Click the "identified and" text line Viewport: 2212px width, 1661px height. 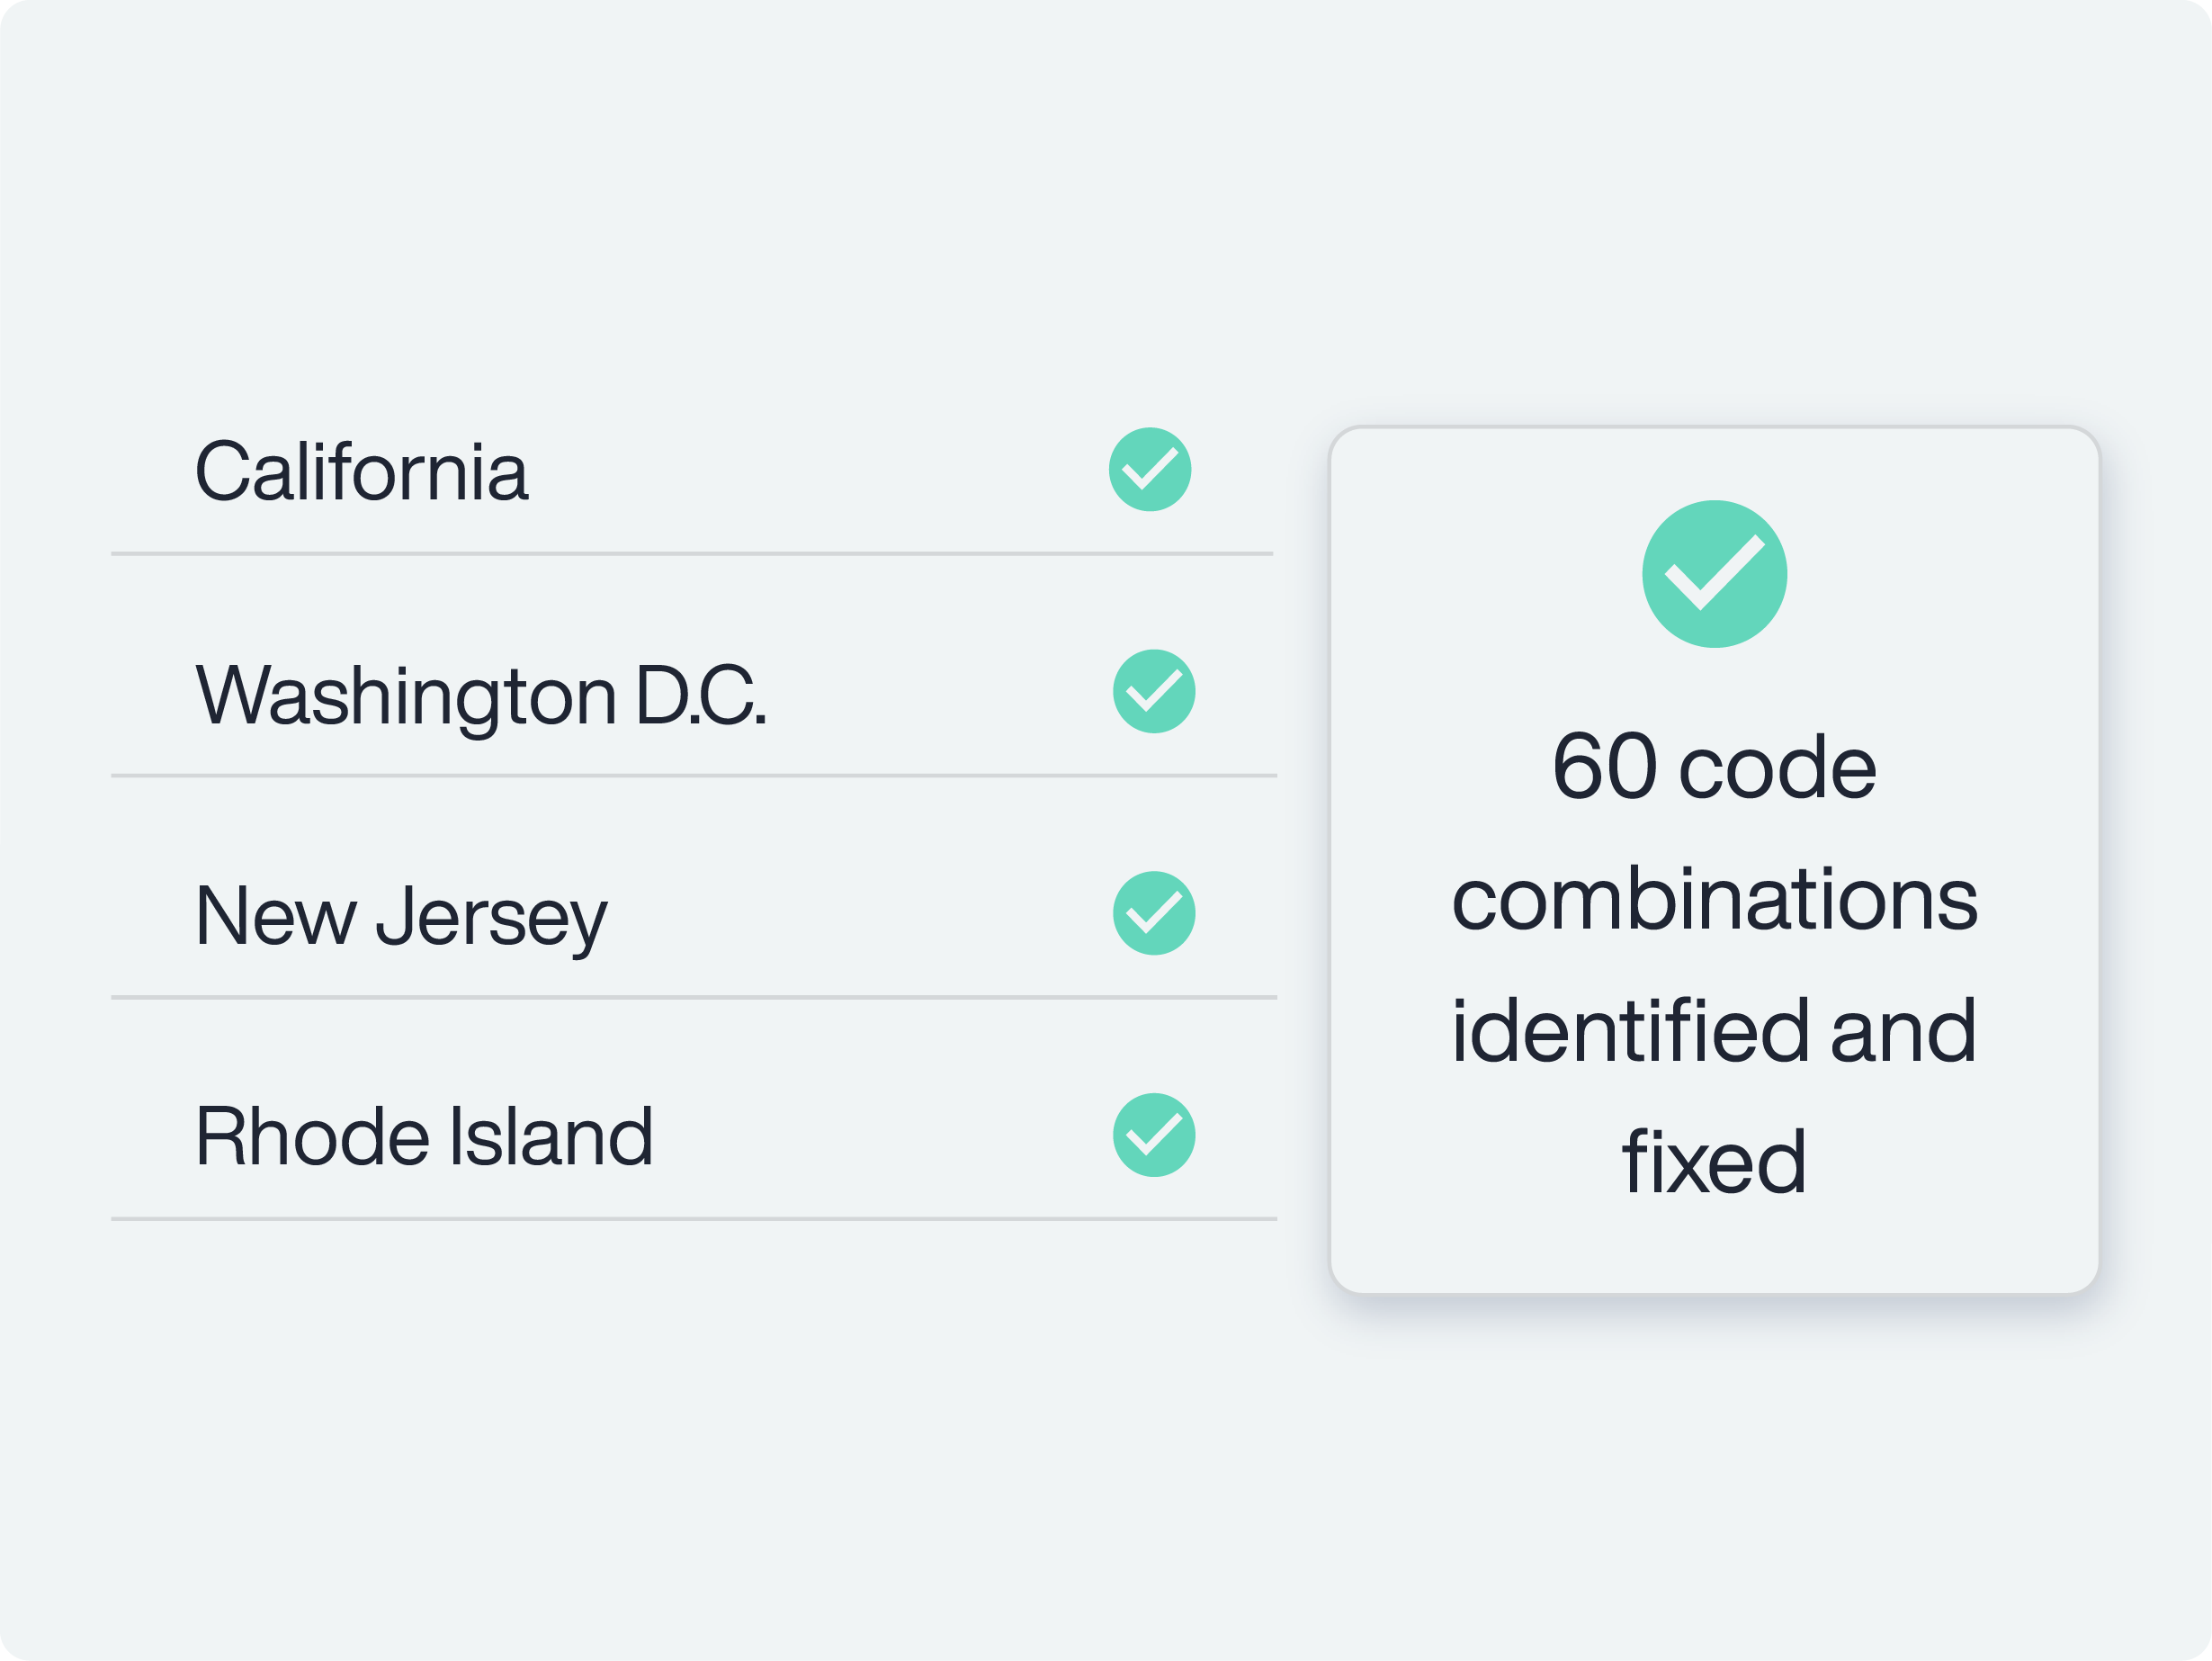coord(1714,1031)
